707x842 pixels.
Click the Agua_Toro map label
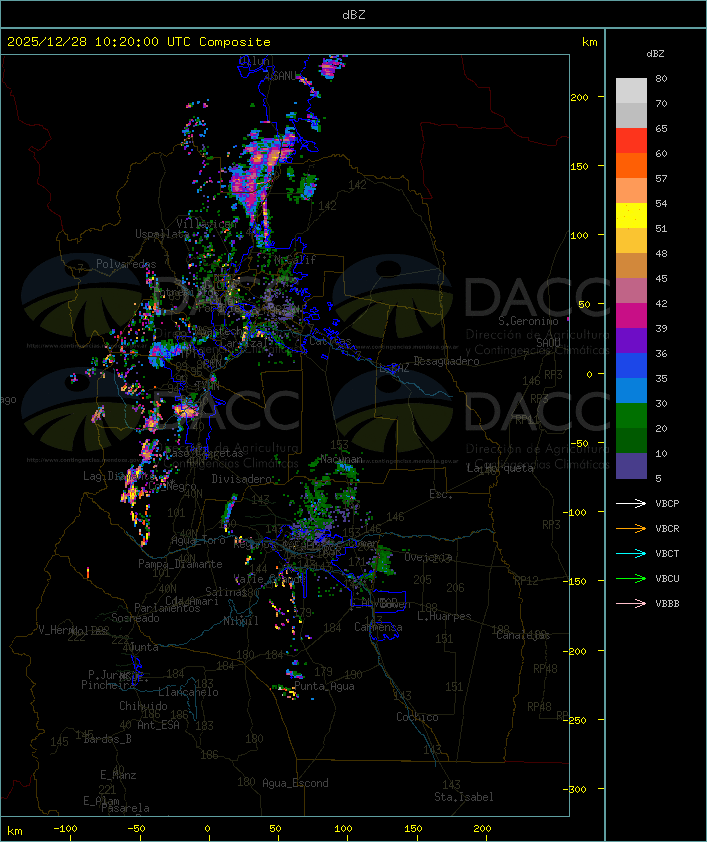199,540
